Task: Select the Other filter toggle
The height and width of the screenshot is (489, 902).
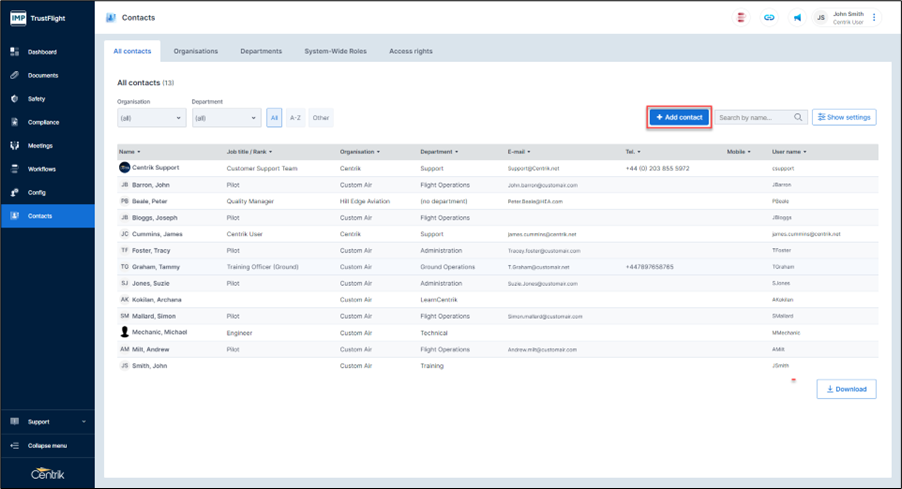Action: coord(321,118)
